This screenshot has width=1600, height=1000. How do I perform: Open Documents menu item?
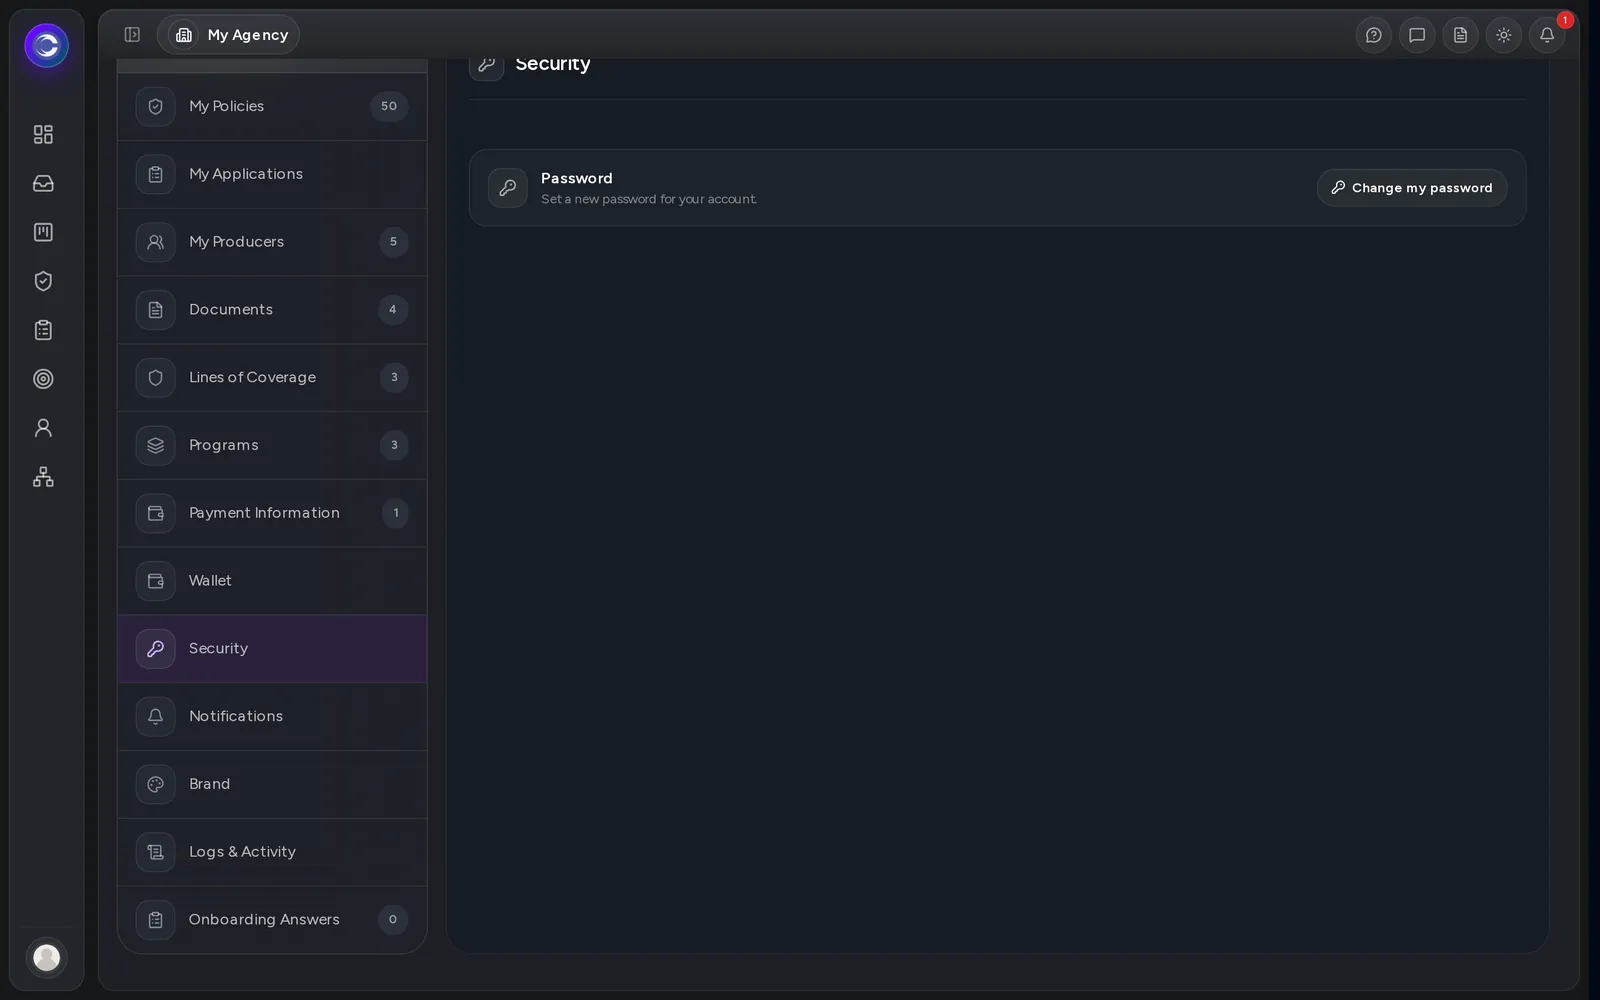click(272, 310)
